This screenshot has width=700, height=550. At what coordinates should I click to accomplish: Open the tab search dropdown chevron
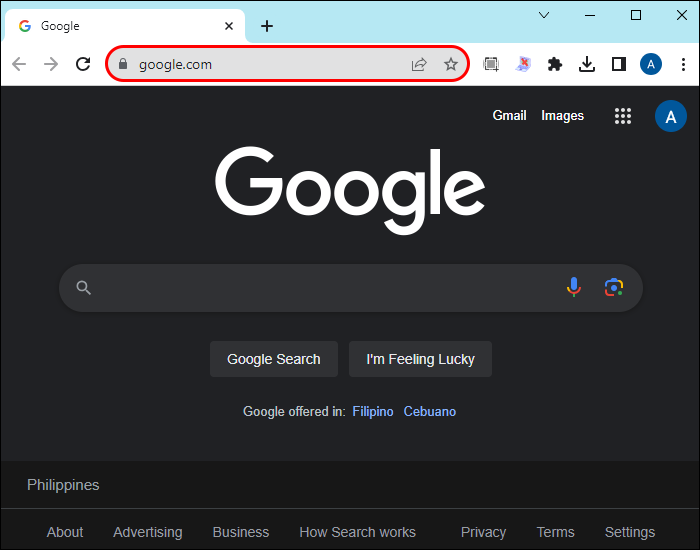coord(544,15)
